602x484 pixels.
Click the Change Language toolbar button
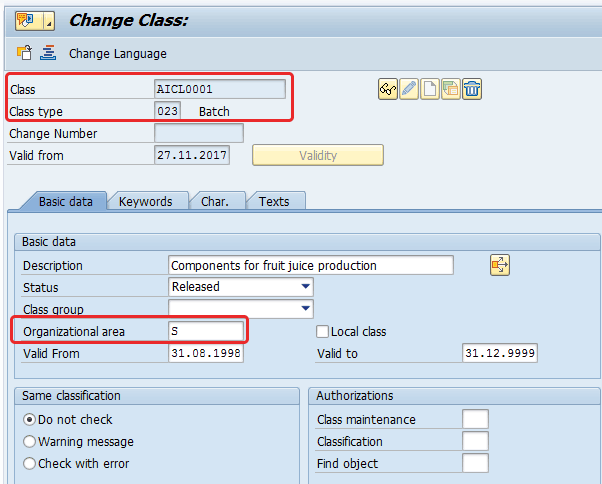coord(117,53)
